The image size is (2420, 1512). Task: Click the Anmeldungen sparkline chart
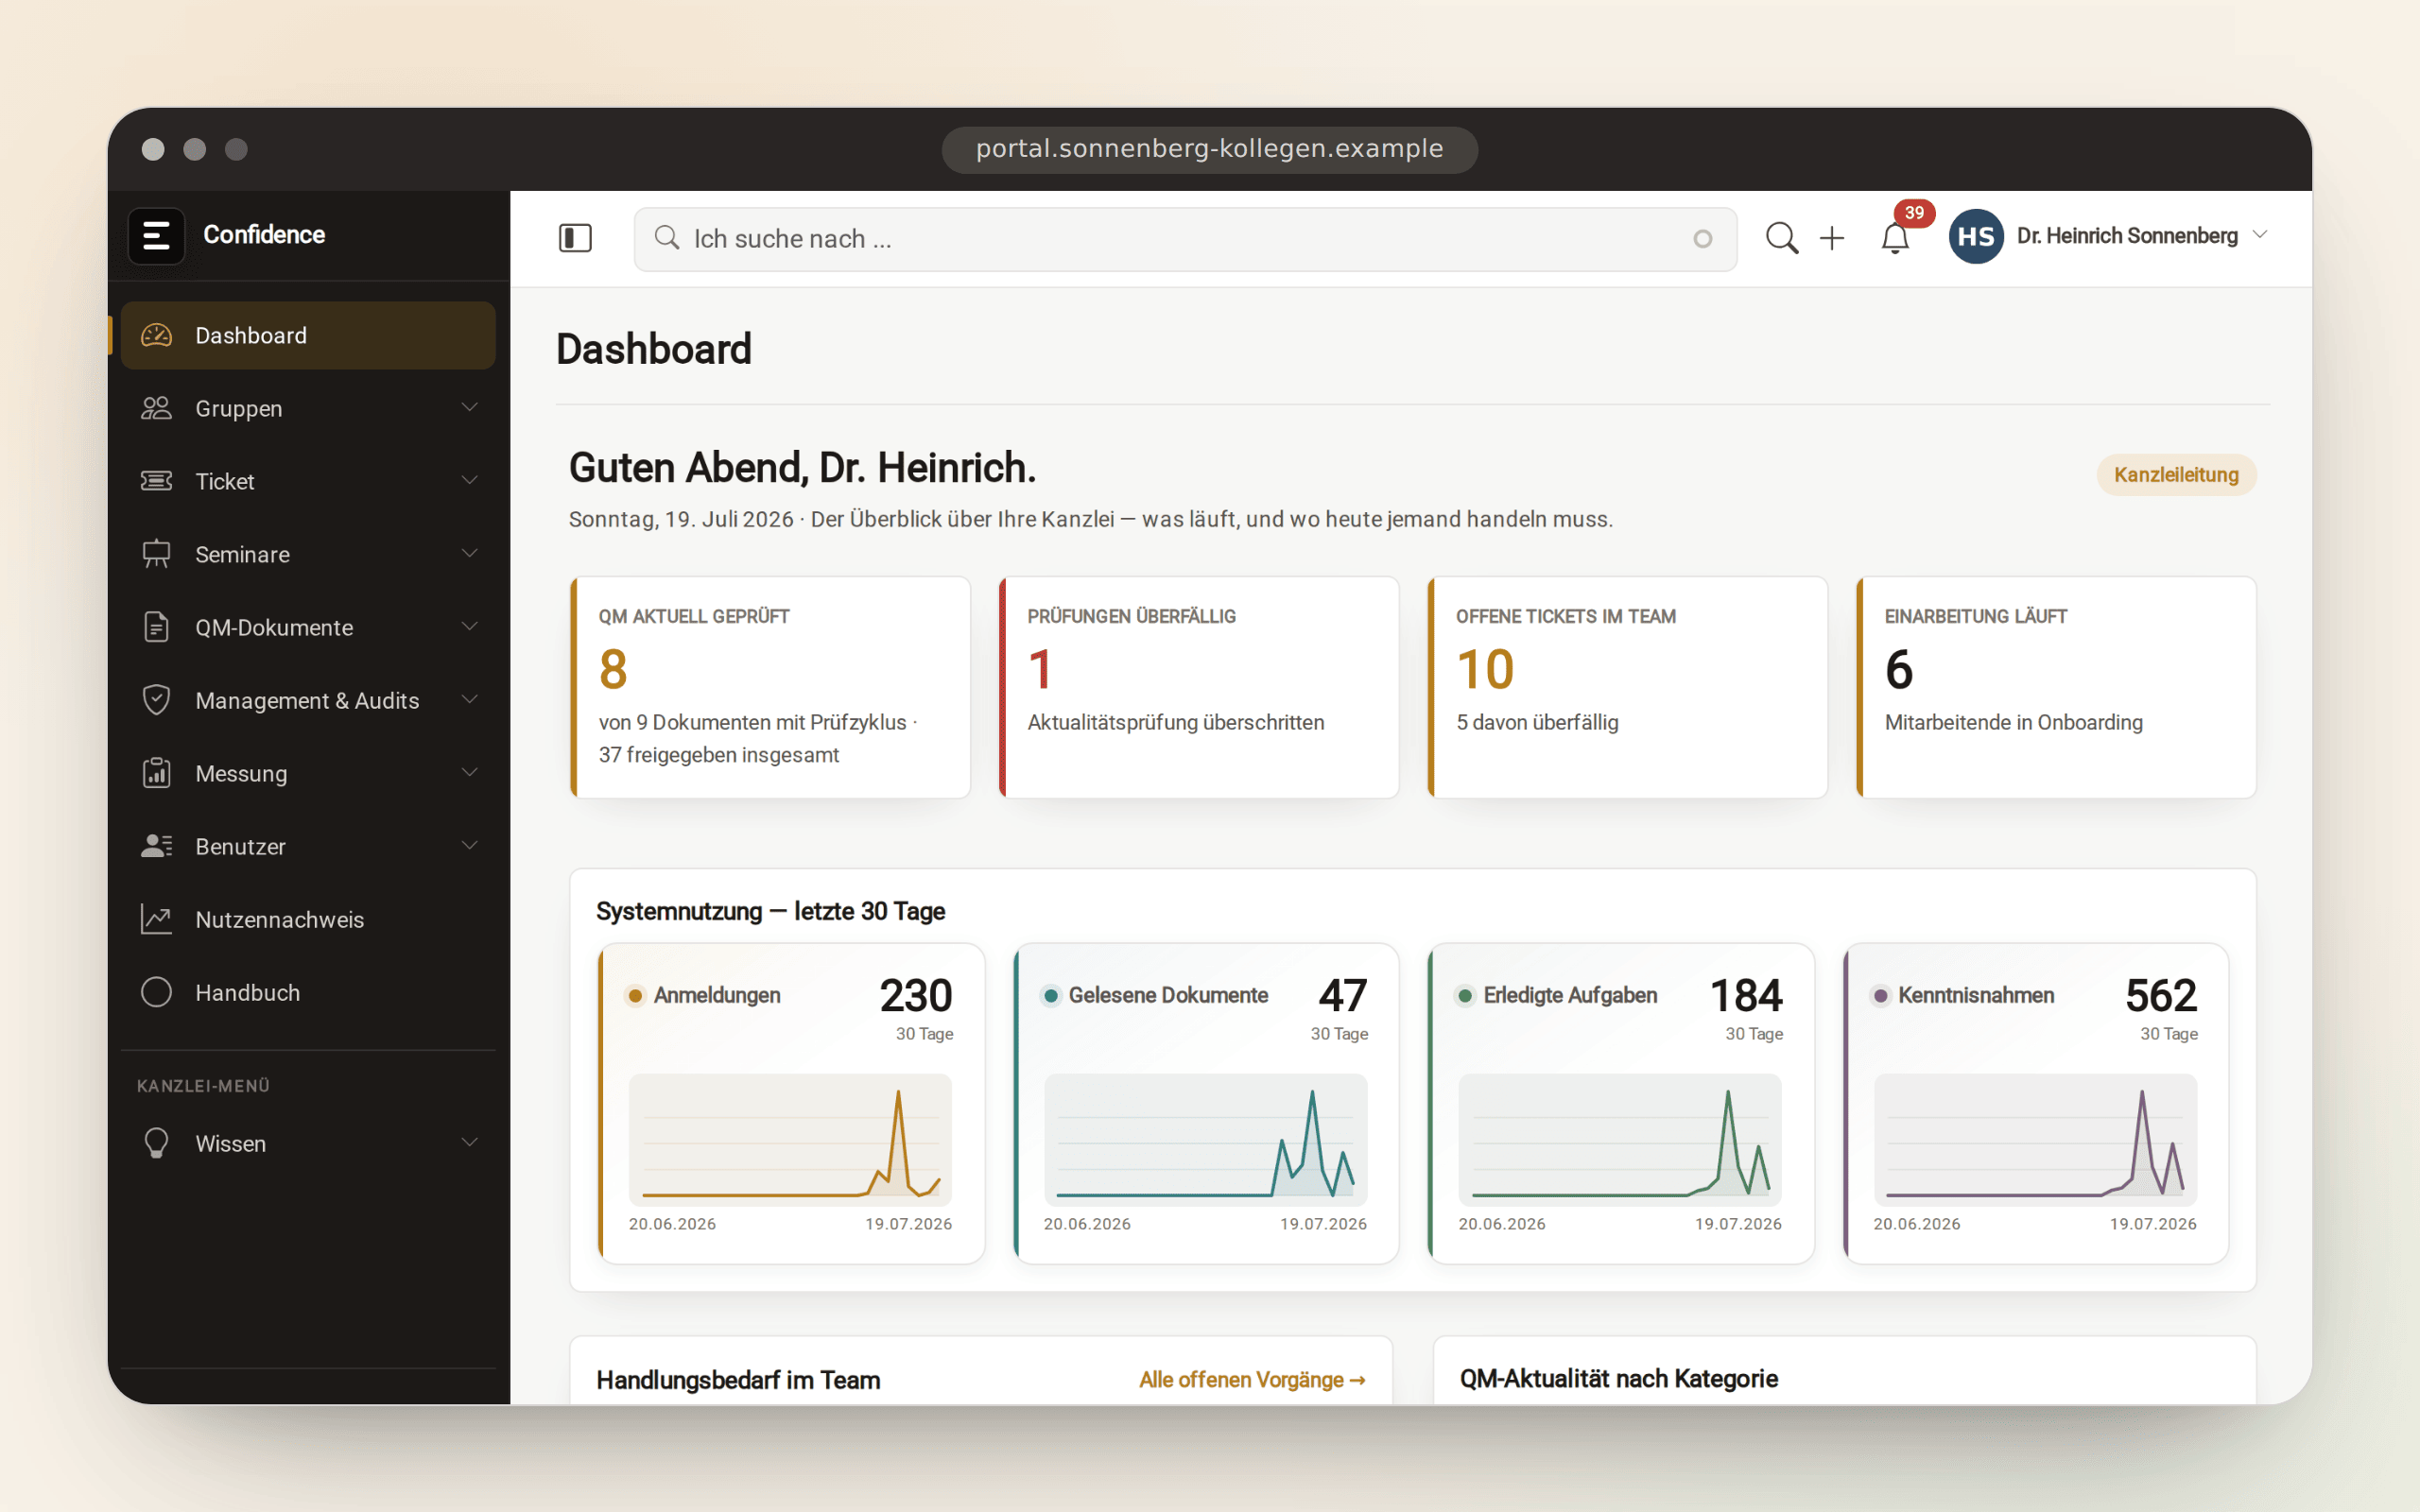pos(790,1140)
